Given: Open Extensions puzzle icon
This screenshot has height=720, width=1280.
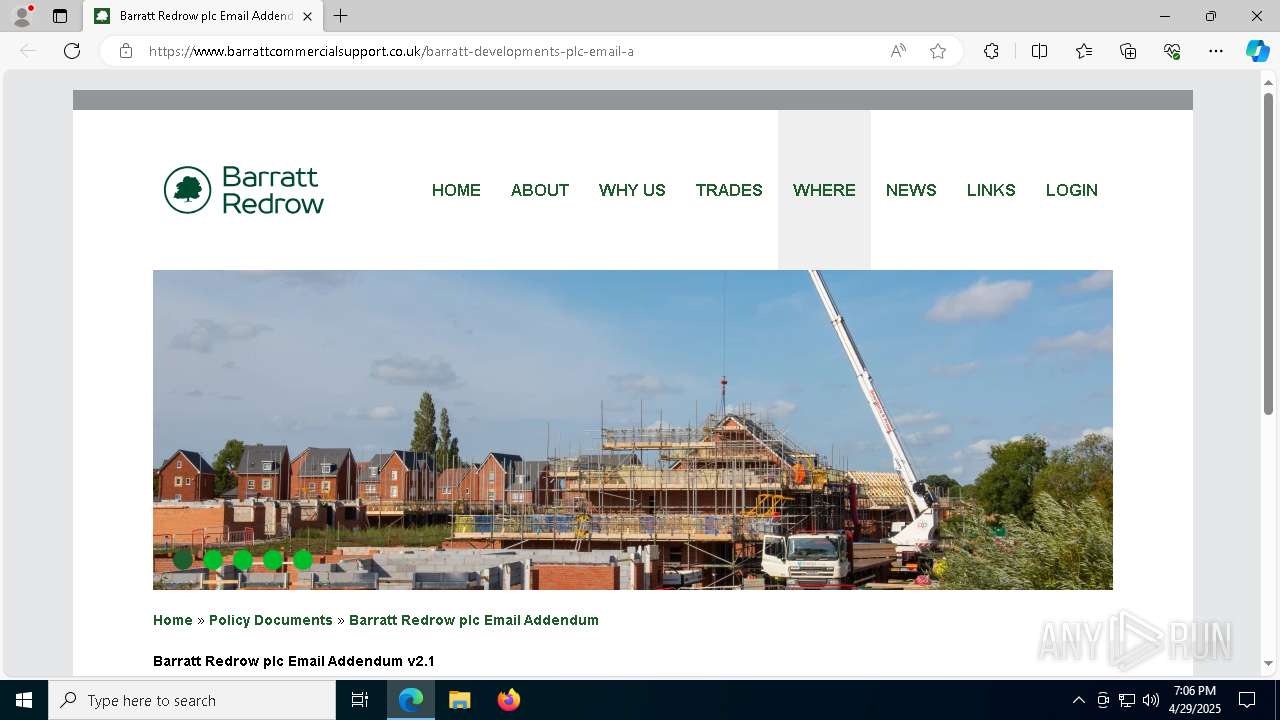Looking at the screenshot, I should [991, 51].
